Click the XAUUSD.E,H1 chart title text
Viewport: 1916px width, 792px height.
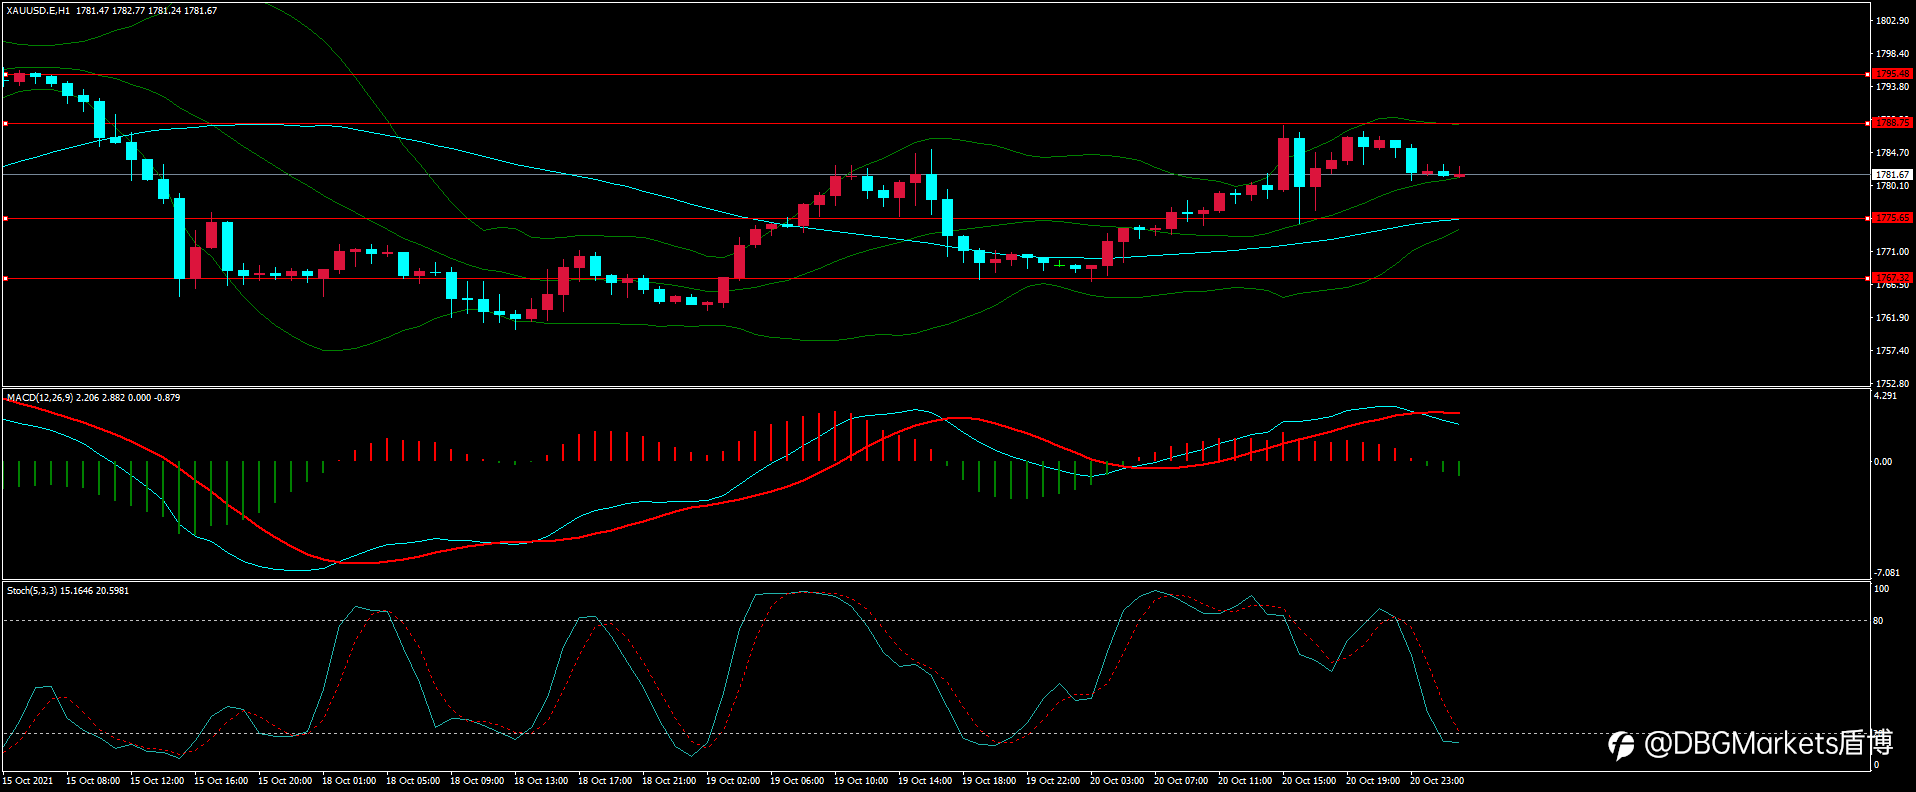(38, 10)
